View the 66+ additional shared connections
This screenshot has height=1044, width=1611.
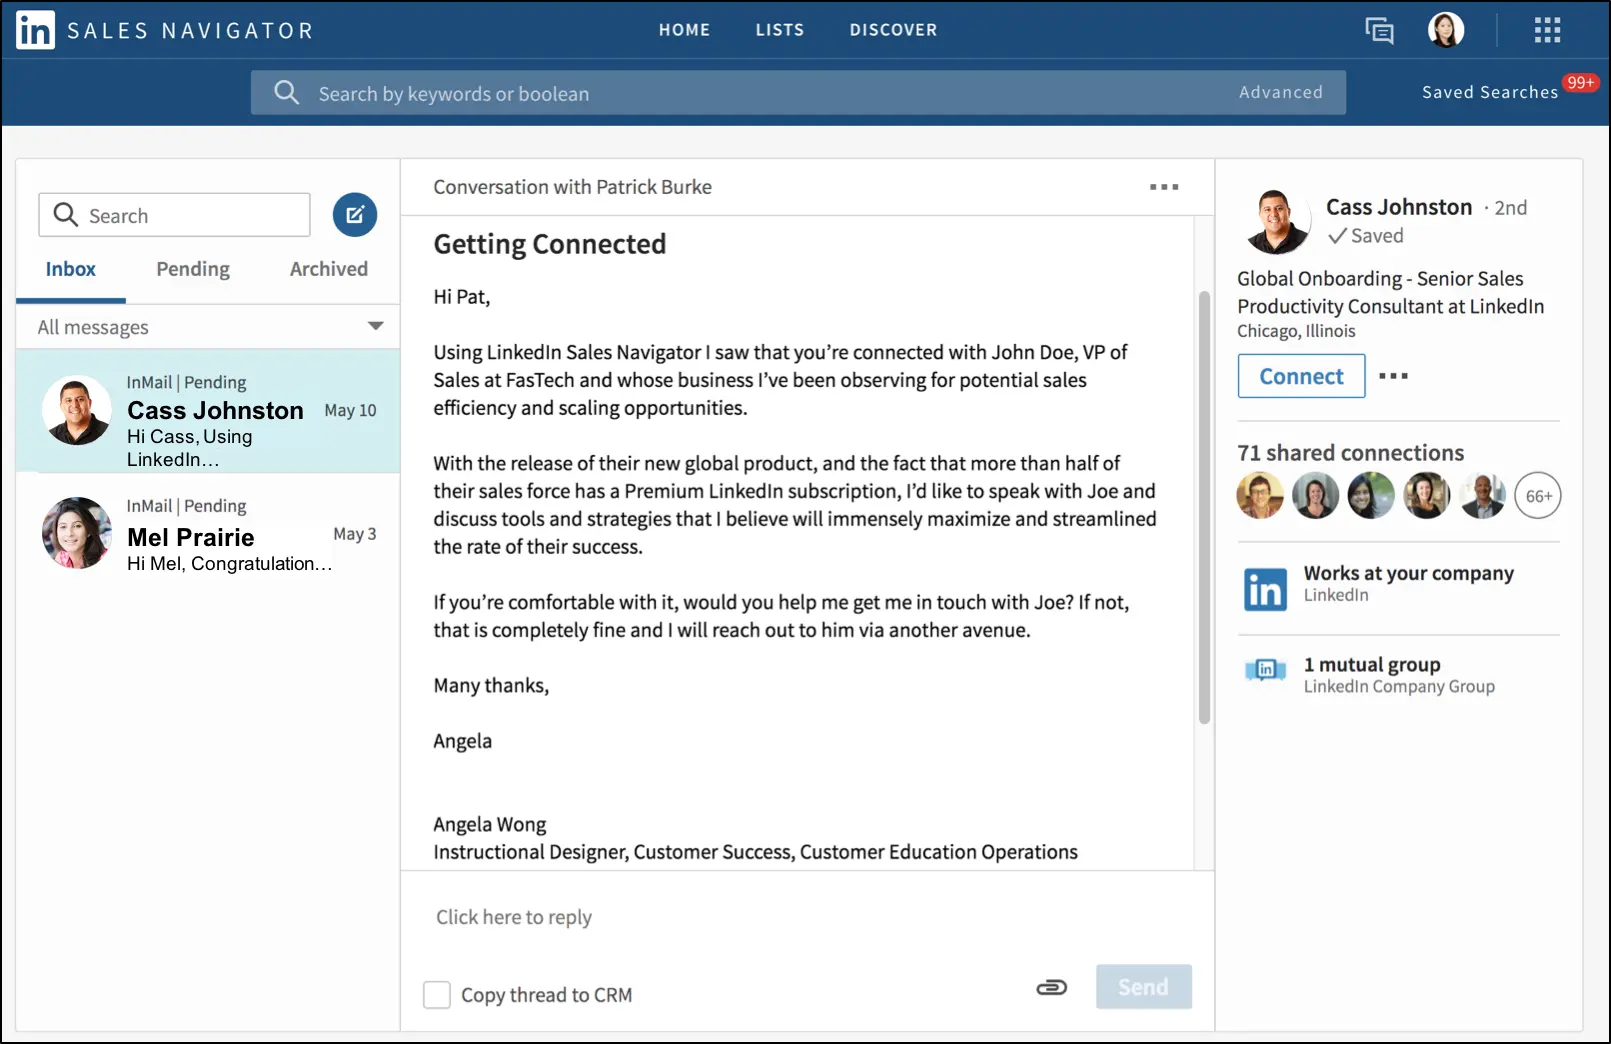pyautogui.click(x=1537, y=495)
